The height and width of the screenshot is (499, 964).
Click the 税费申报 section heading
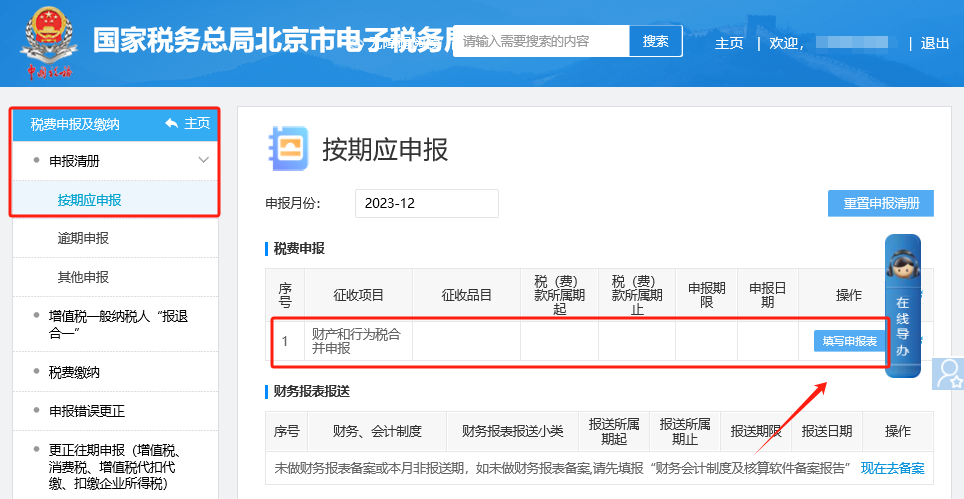(x=299, y=249)
